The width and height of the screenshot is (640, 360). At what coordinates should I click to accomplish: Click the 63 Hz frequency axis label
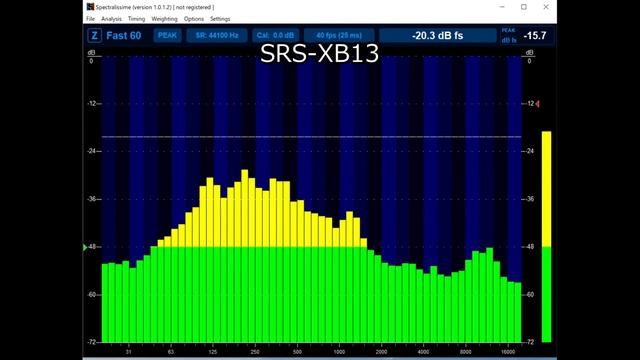[x=171, y=352]
